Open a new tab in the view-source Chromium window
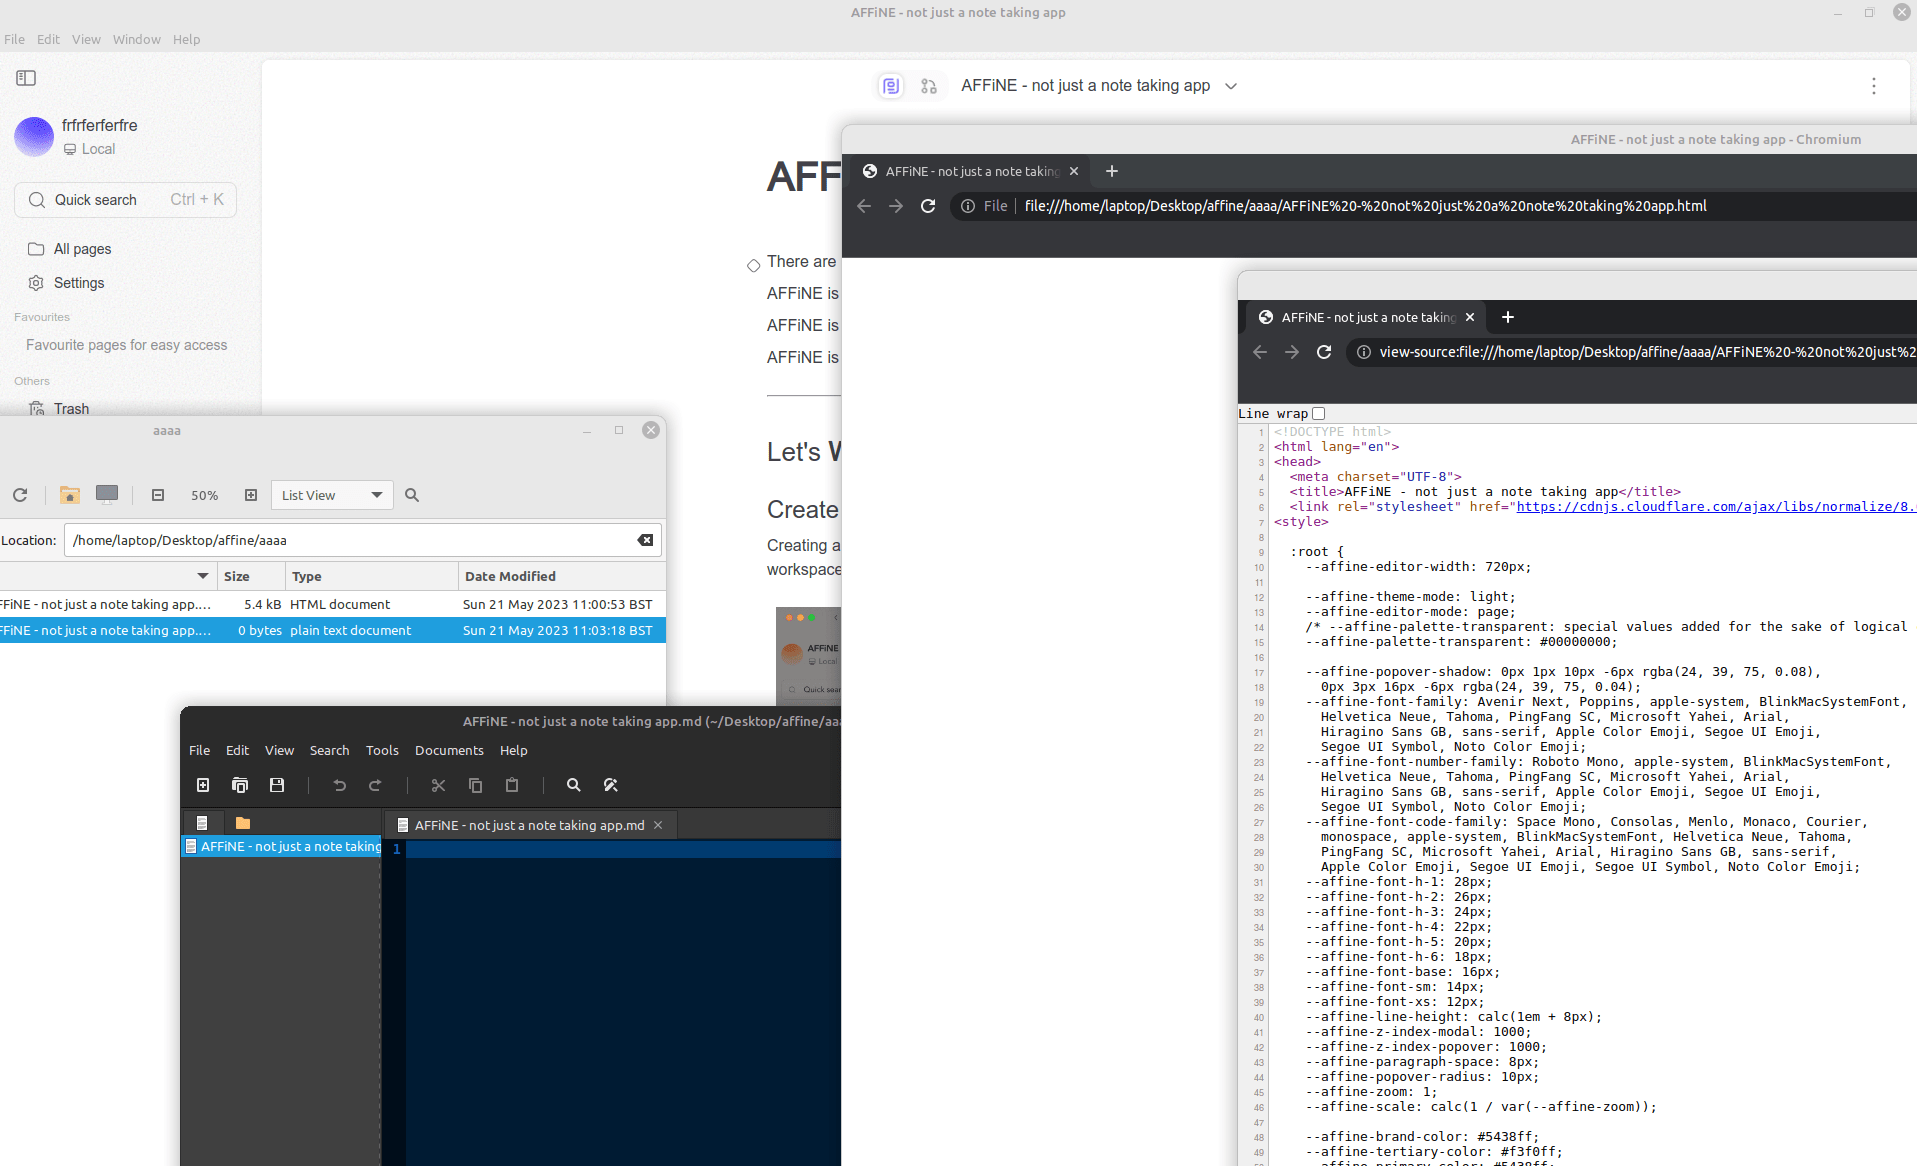The width and height of the screenshot is (1917, 1166). [x=1507, y=317]
